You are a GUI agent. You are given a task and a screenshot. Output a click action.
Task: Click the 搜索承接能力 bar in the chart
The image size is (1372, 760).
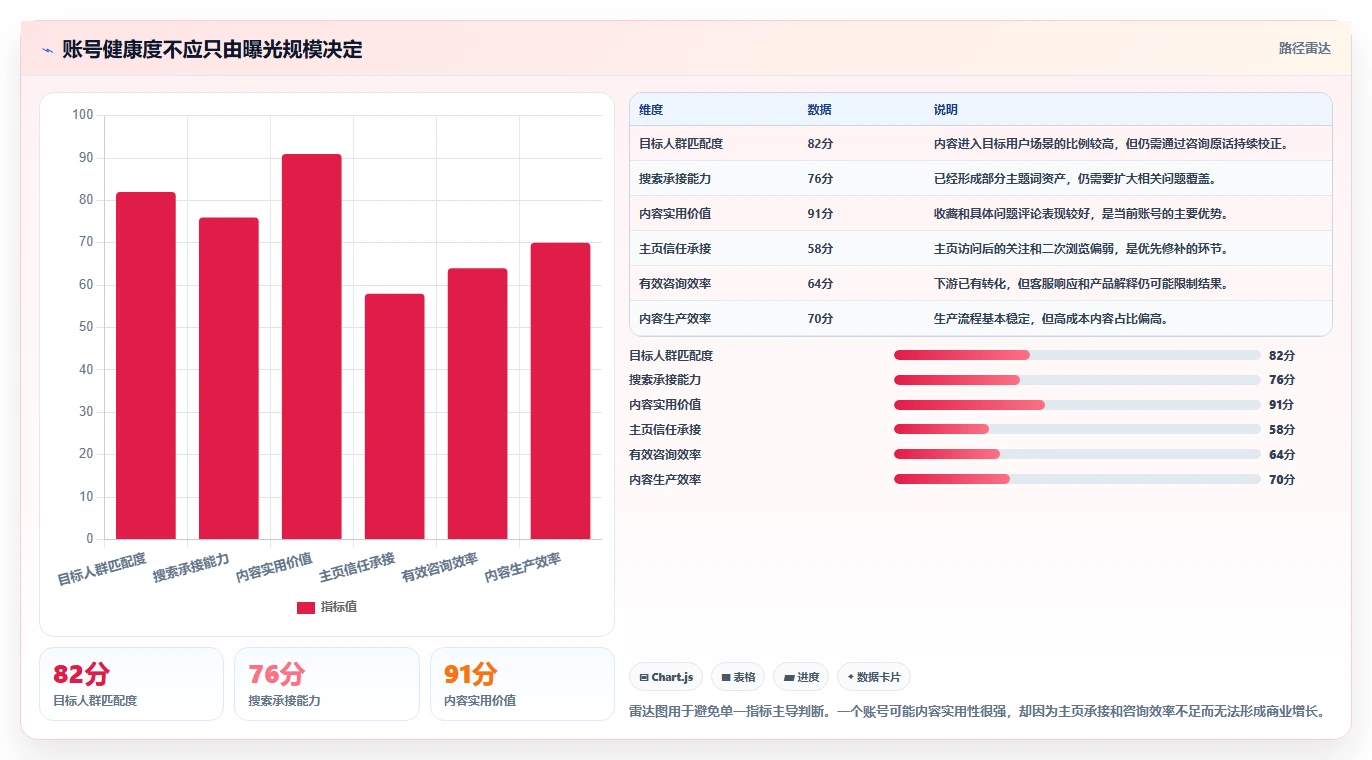coord(229,379)
